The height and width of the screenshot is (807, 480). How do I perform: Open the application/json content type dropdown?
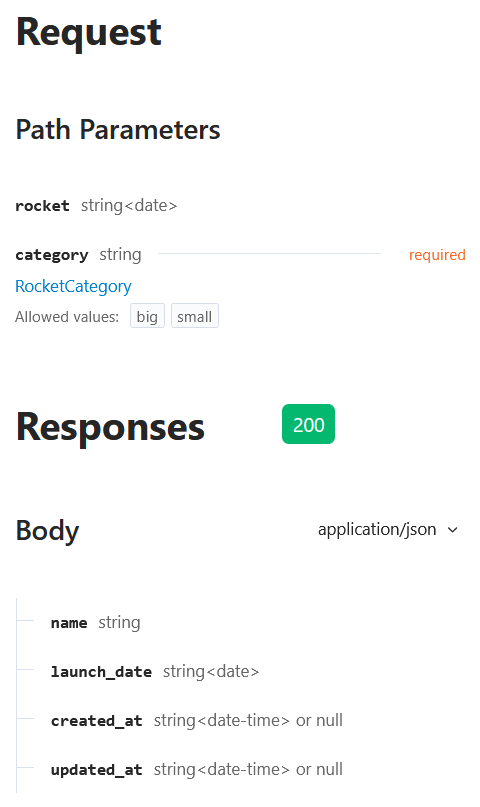388,530
